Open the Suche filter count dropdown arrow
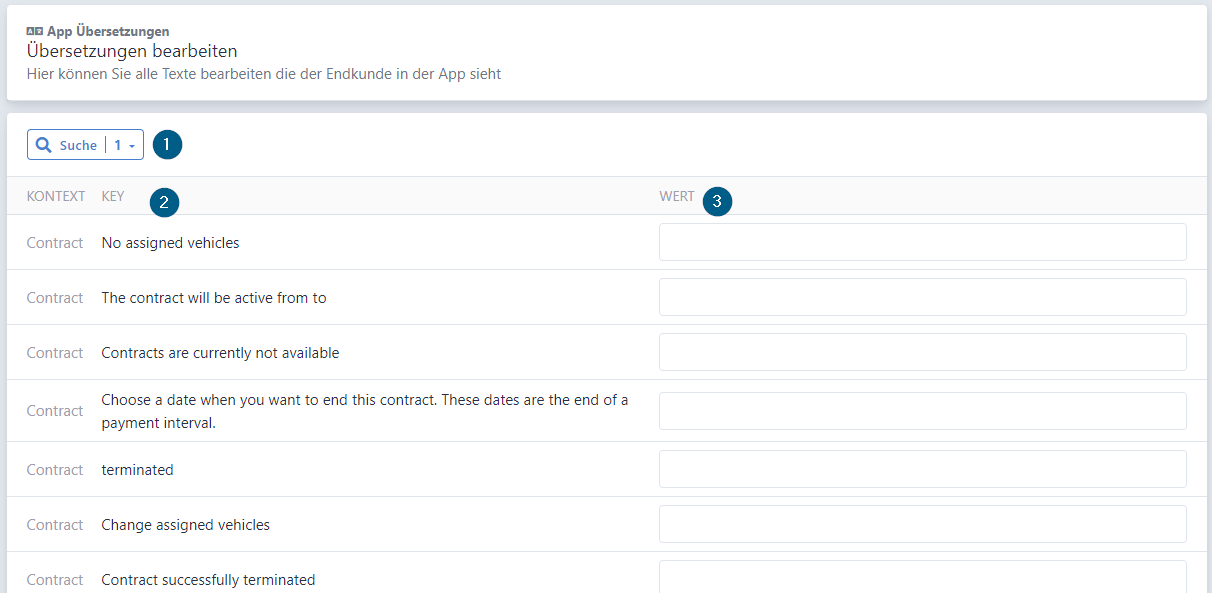Screen dimensions: 1212x593 point(132,146)
